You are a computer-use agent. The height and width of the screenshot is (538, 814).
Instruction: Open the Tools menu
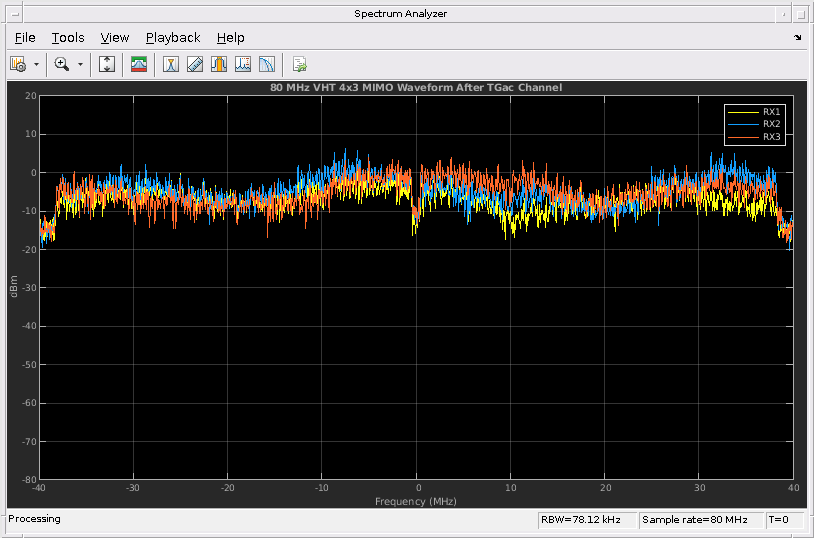click(68, 38)
